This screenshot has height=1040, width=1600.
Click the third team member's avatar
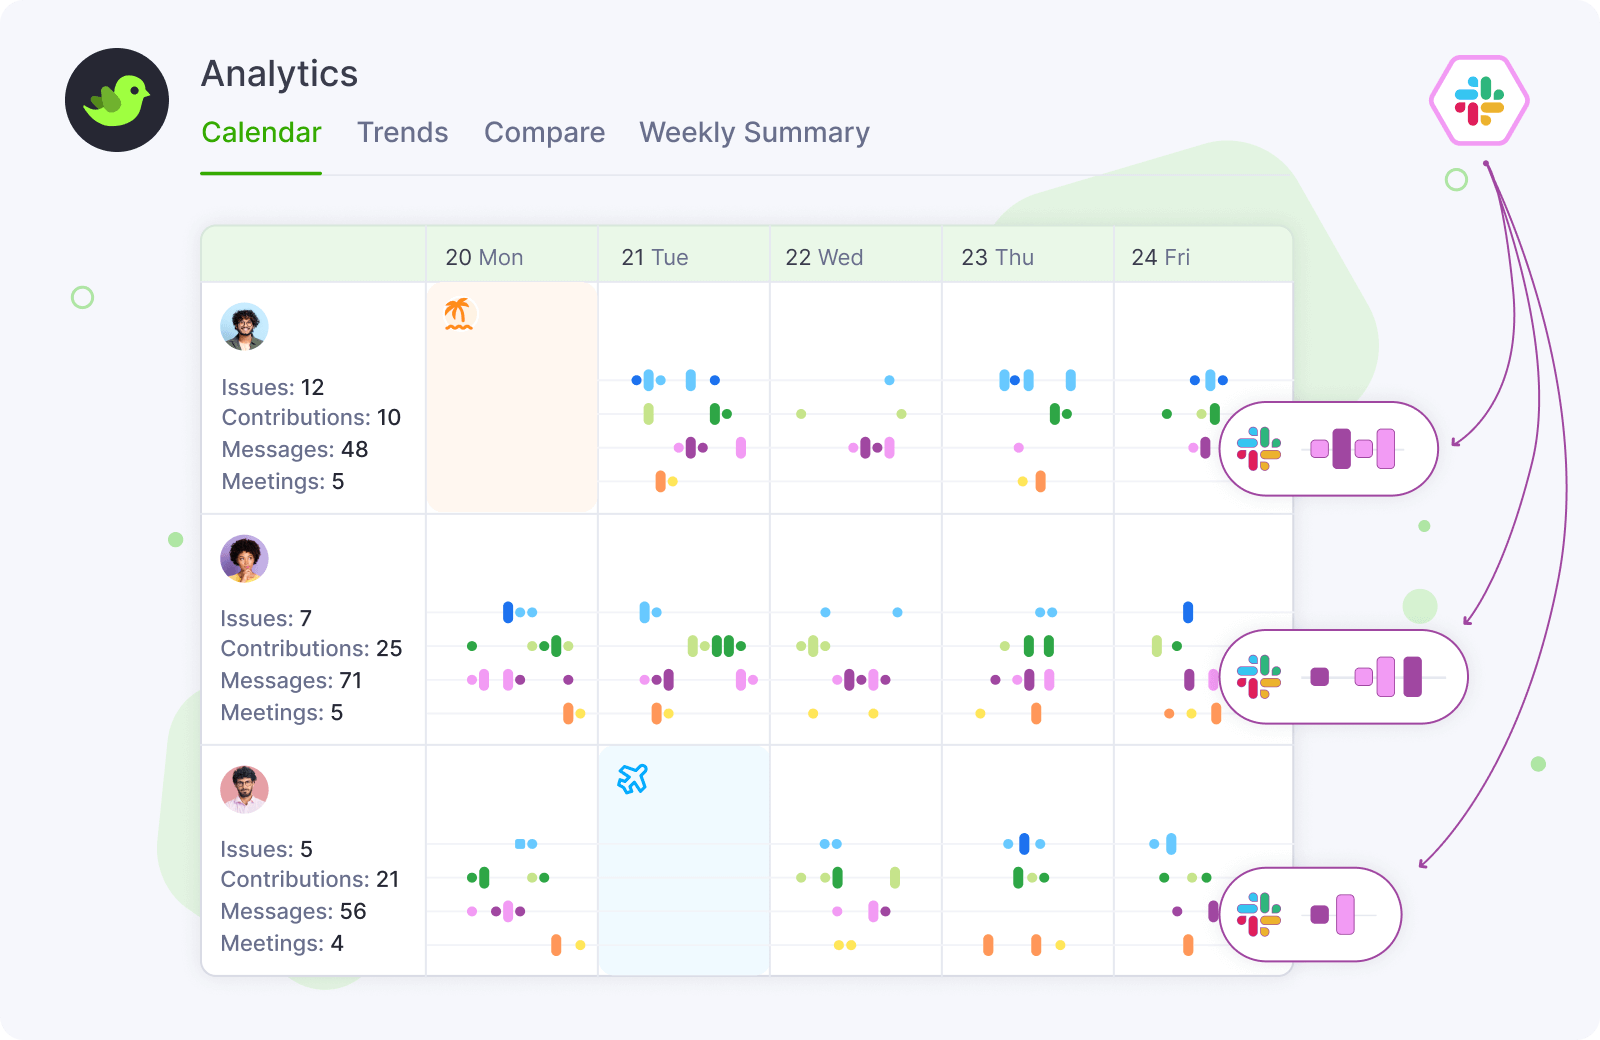coord(244,789)
